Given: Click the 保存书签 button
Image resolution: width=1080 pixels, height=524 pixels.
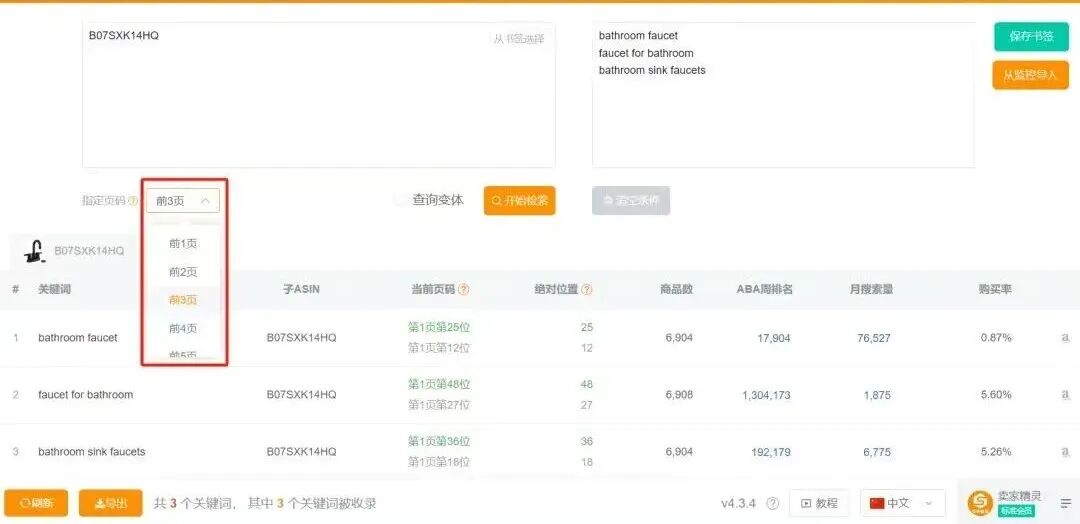Looking at the screenshot, I should point(1031,36).
